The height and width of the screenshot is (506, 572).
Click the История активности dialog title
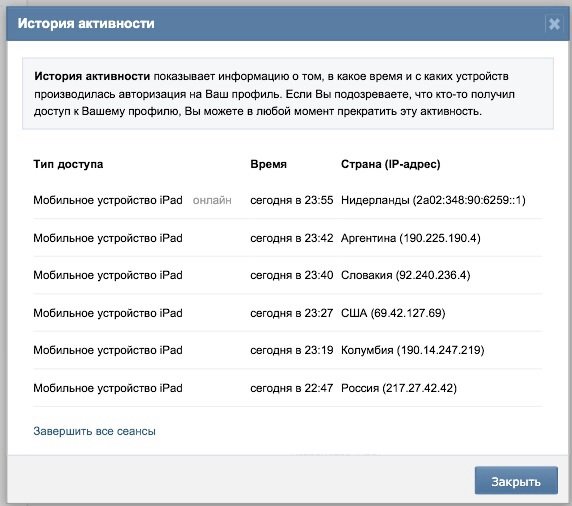click(86, 24)
